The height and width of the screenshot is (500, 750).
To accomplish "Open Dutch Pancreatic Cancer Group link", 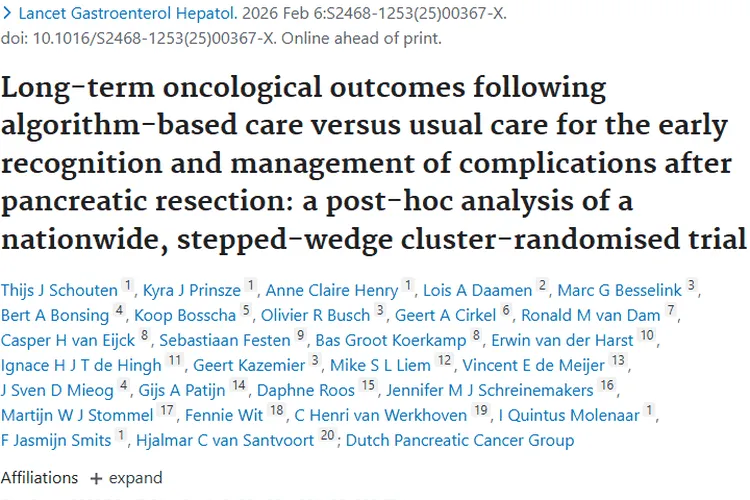I will click(460, 438).
